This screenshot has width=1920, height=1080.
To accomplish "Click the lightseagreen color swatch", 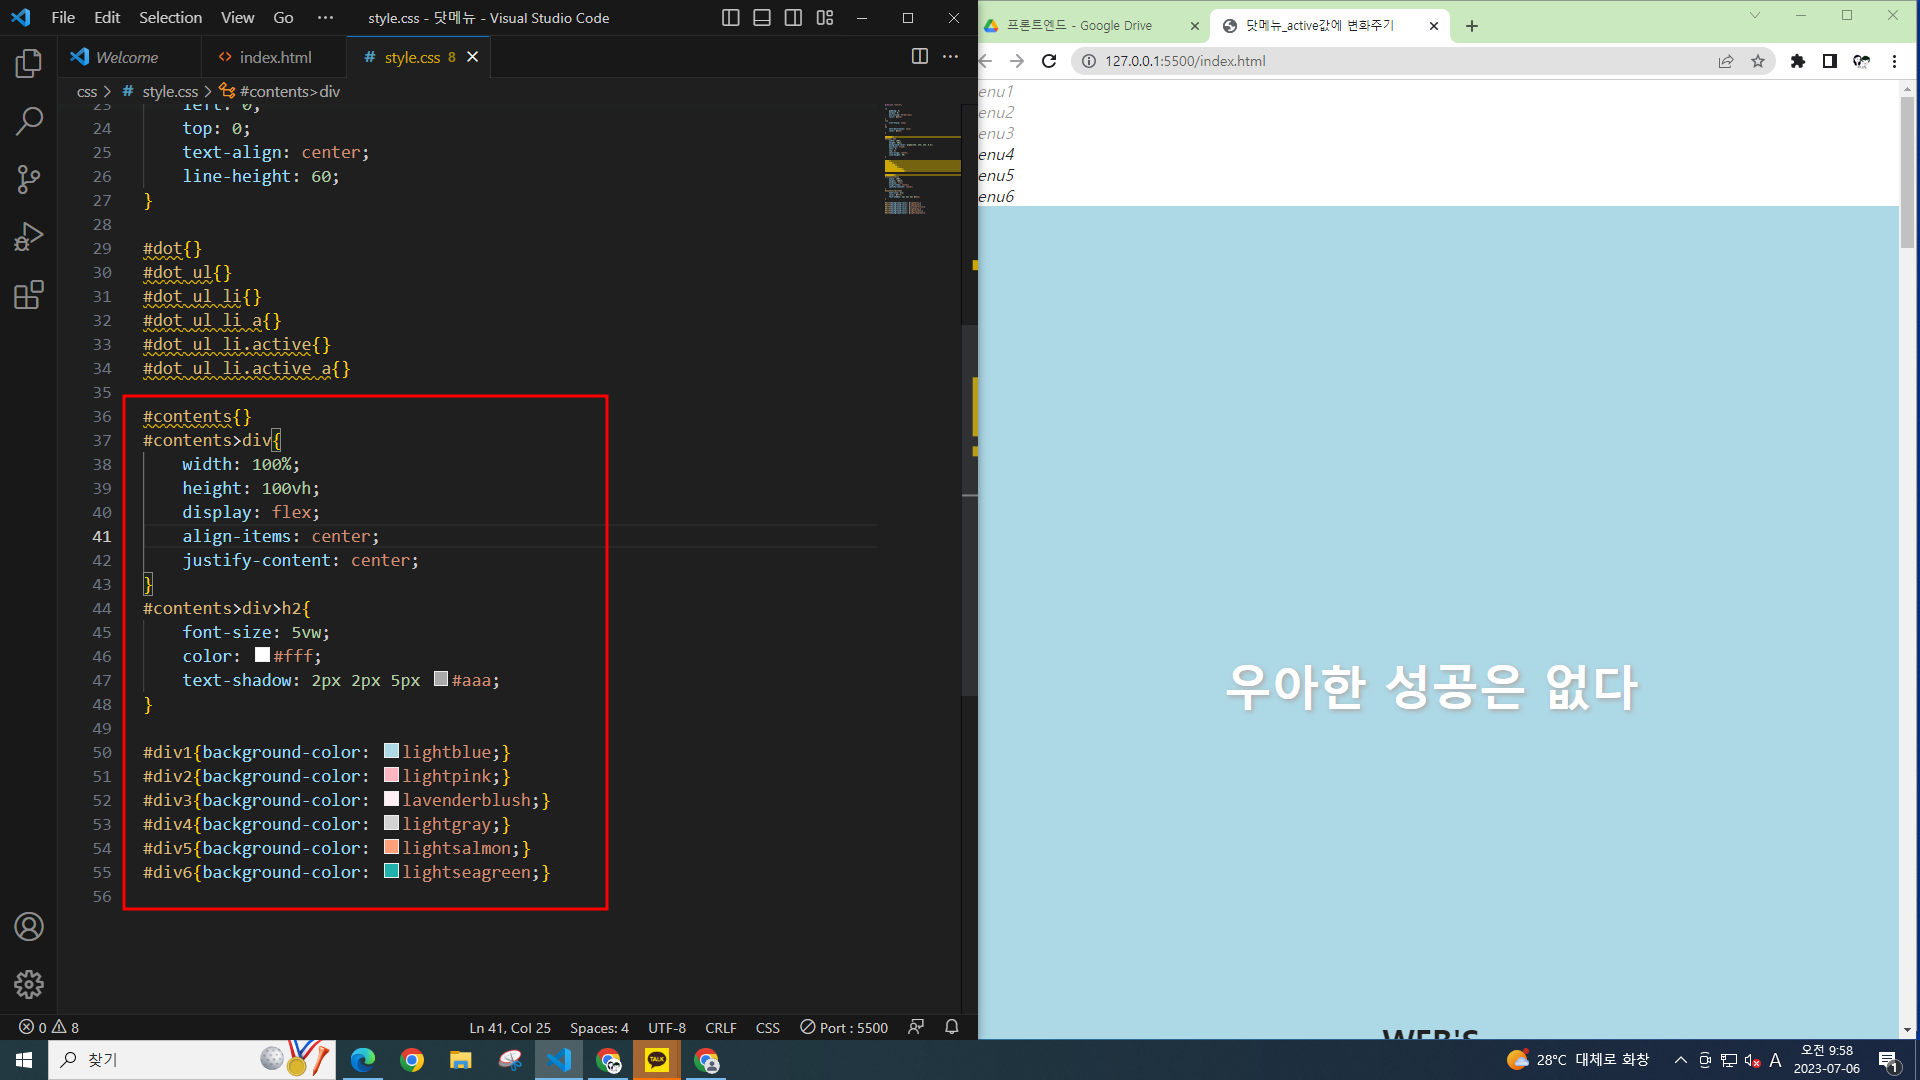I will 391,871.
